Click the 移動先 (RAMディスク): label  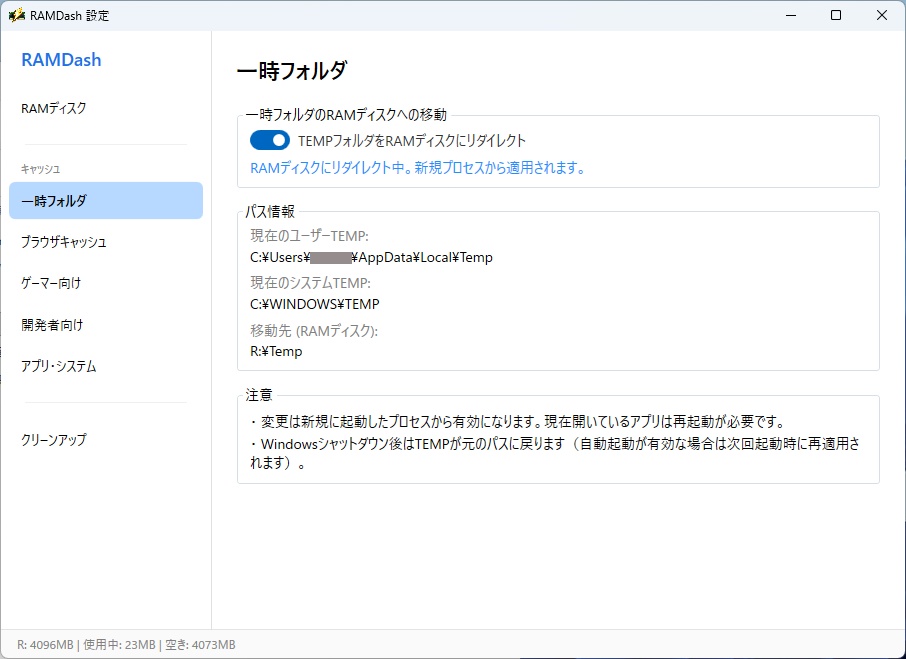[x=314, y=330]
